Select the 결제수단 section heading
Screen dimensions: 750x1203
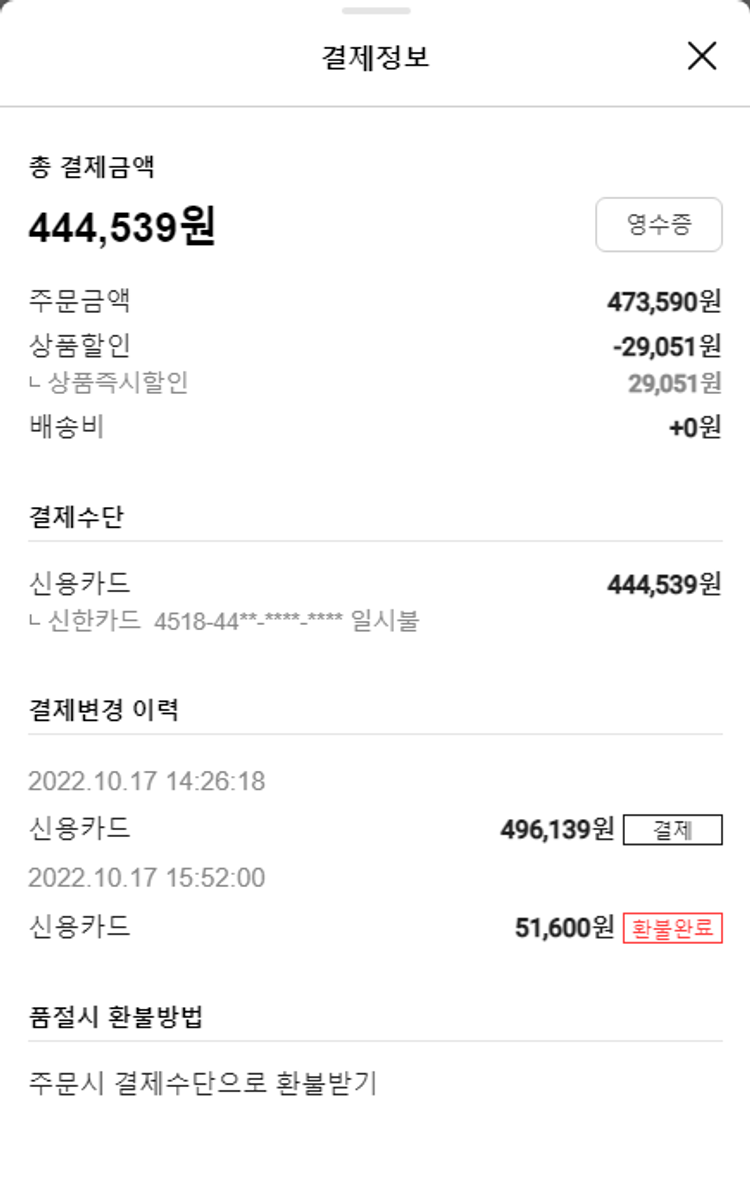point(77,517)
